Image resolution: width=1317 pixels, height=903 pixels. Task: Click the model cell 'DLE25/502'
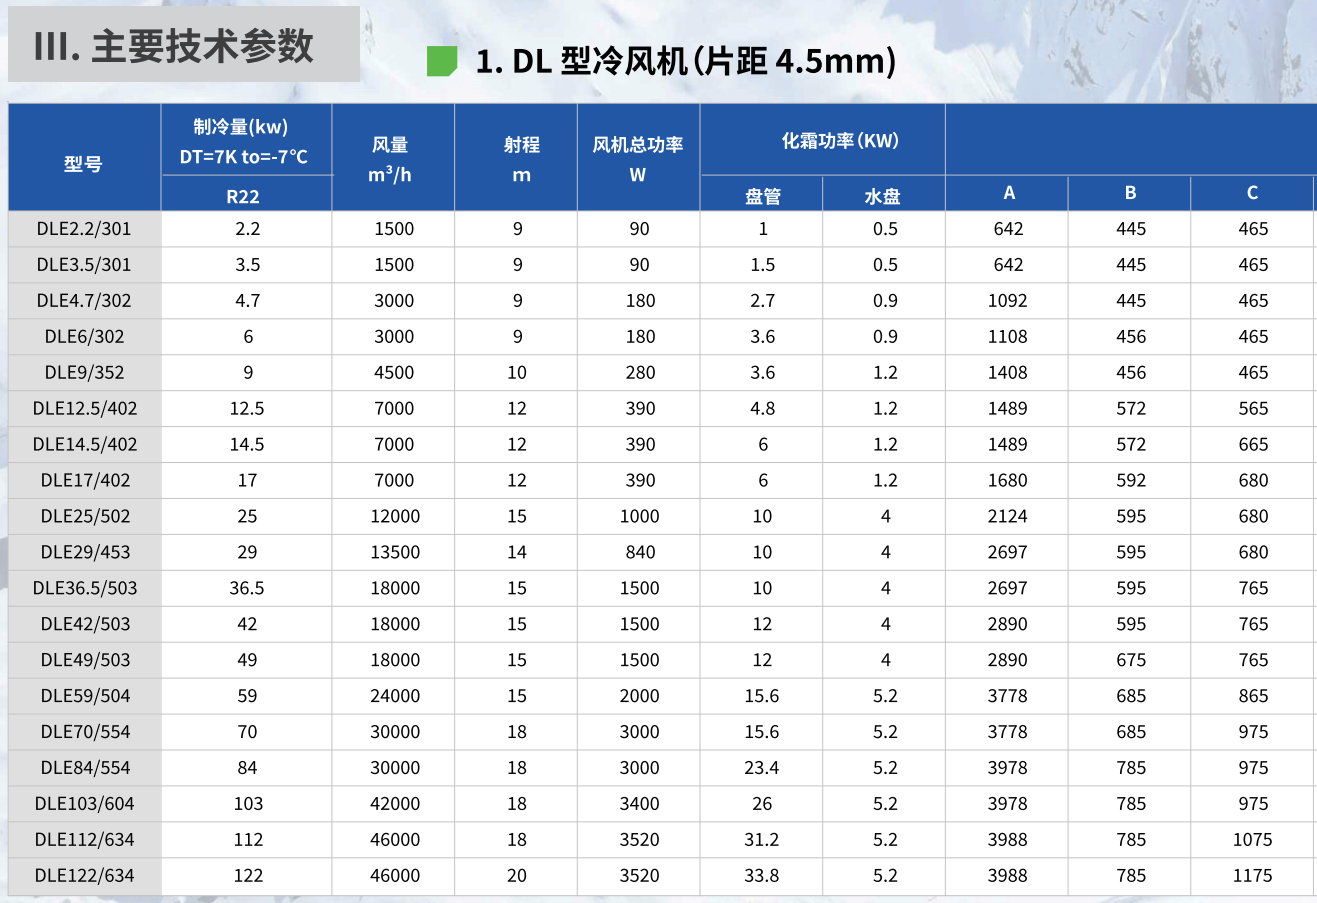point(83,516)
